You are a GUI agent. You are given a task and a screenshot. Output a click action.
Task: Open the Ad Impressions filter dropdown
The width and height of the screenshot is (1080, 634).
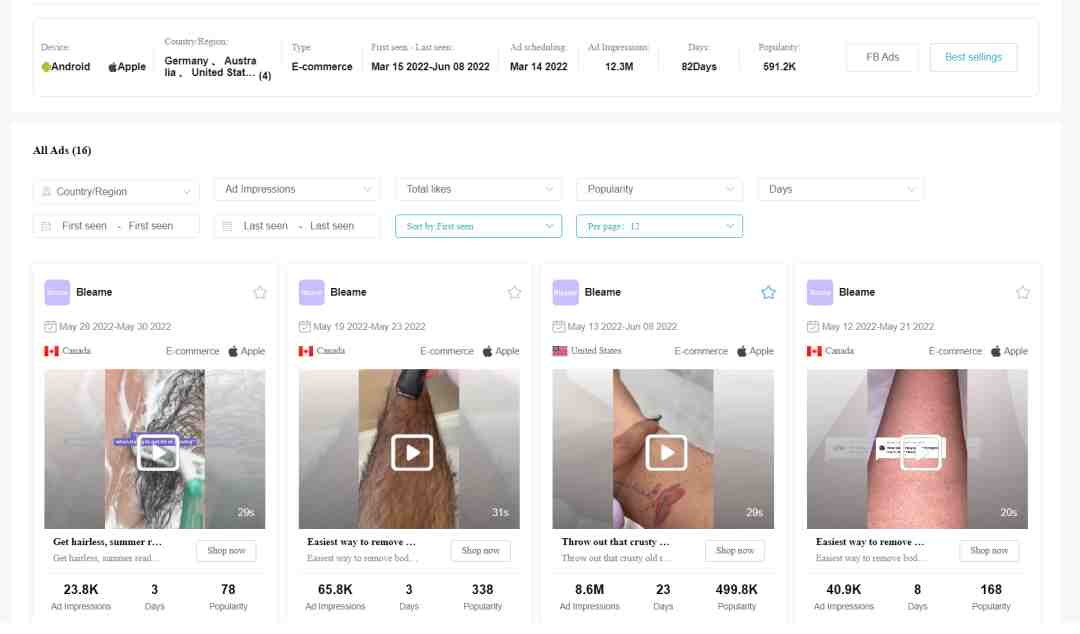click(x=297, y=189)
